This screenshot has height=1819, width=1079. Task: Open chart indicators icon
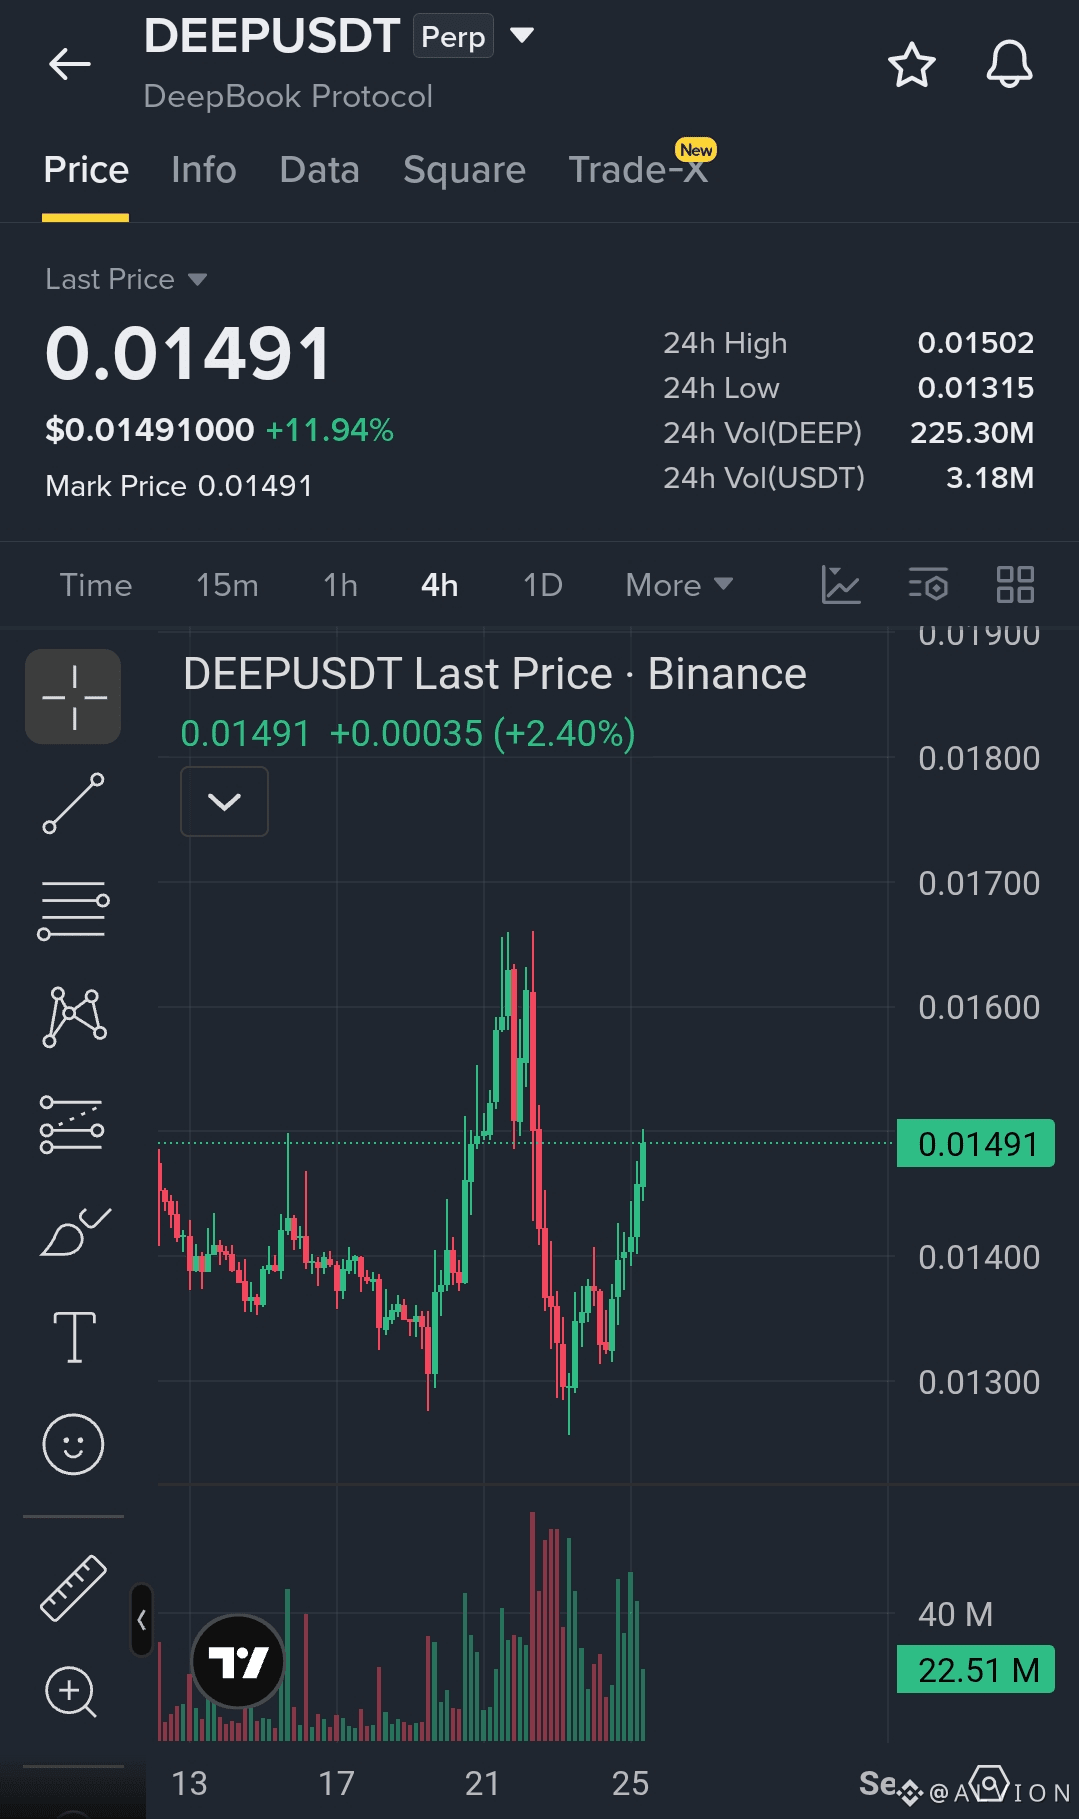841,585
